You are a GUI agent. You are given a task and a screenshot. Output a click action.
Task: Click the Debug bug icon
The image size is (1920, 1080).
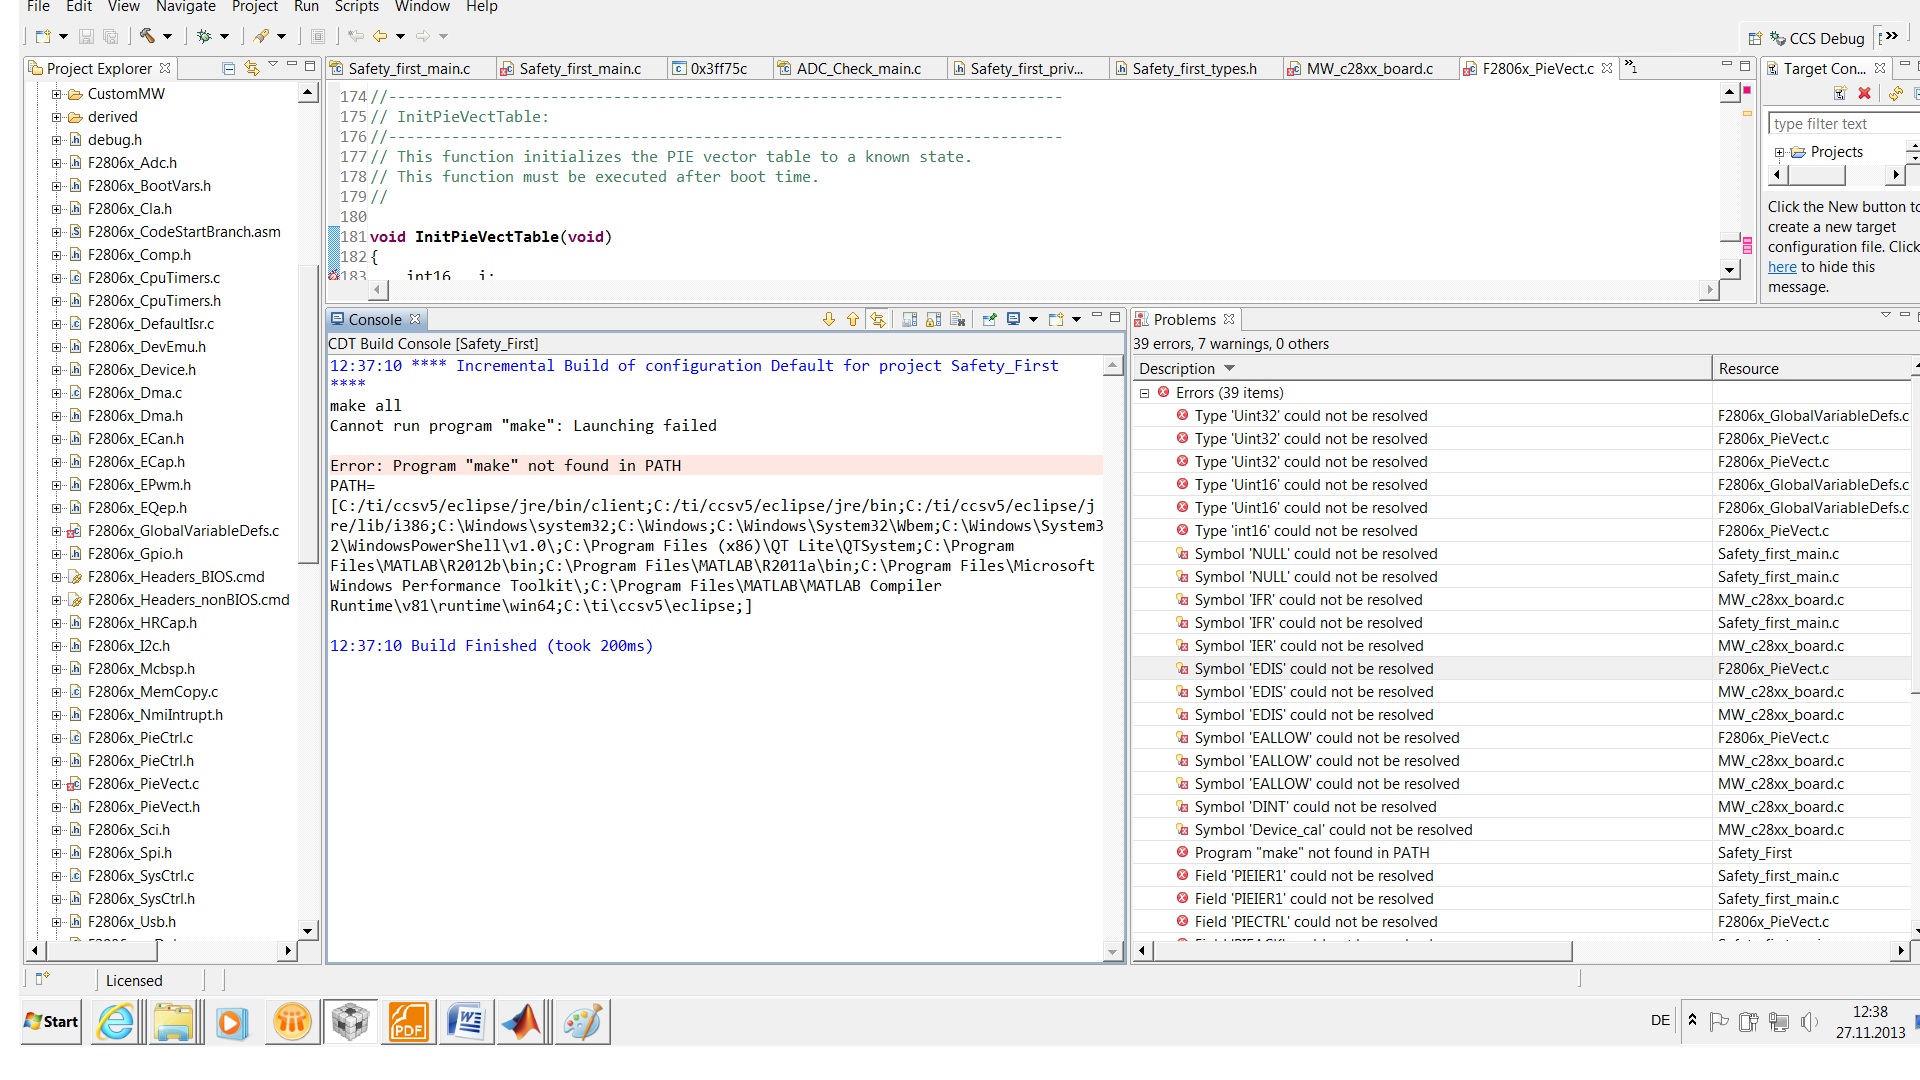pos(204,36)
